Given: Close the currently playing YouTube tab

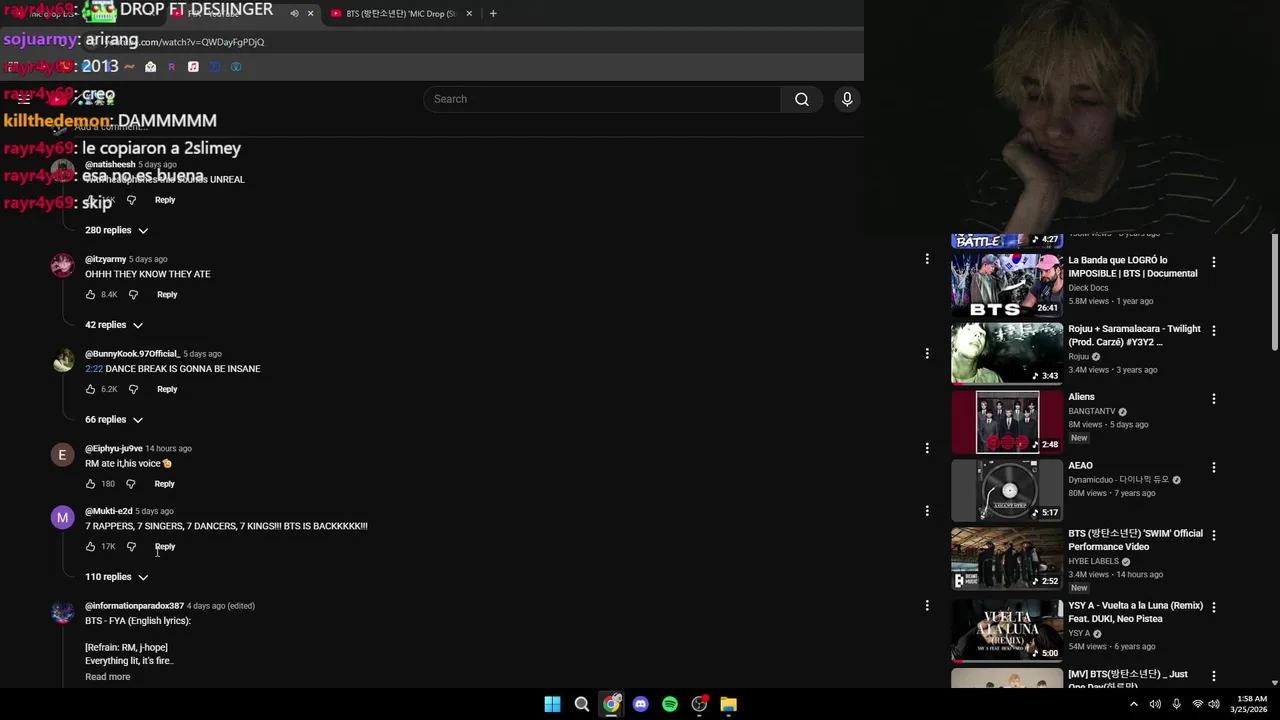Looking at the screenshot, I should pos(310,14).
